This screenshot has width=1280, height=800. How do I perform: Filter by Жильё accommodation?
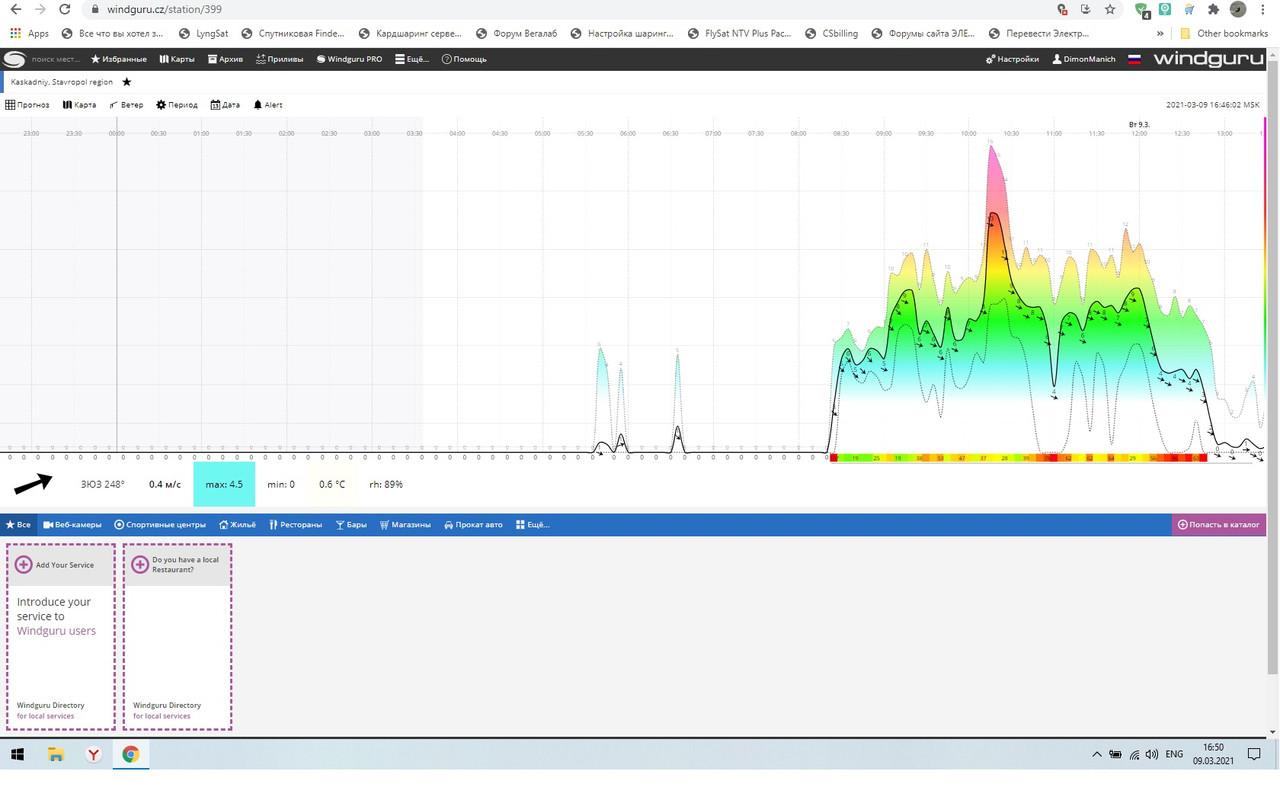pos(237,524)
